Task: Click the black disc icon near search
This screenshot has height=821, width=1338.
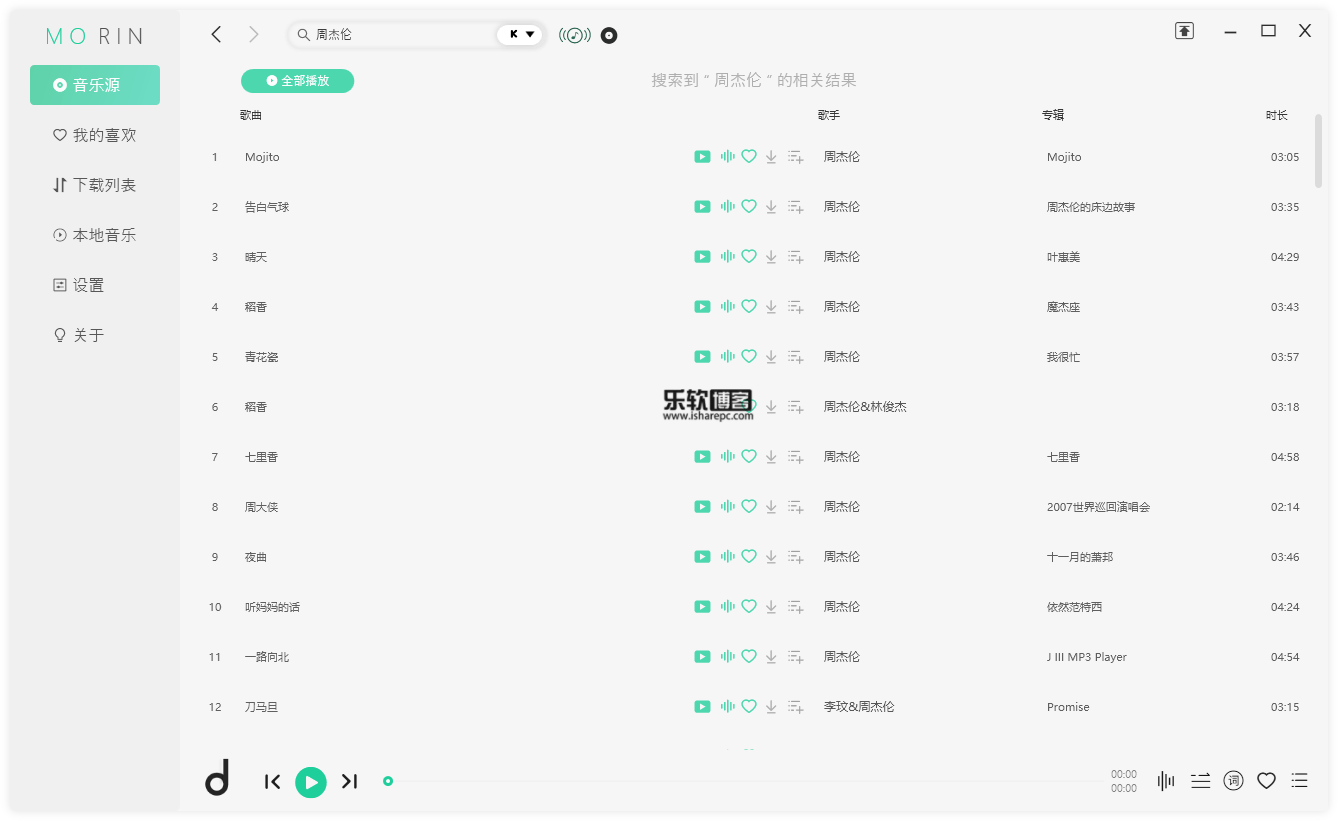Action: click(x=609, y=36)
